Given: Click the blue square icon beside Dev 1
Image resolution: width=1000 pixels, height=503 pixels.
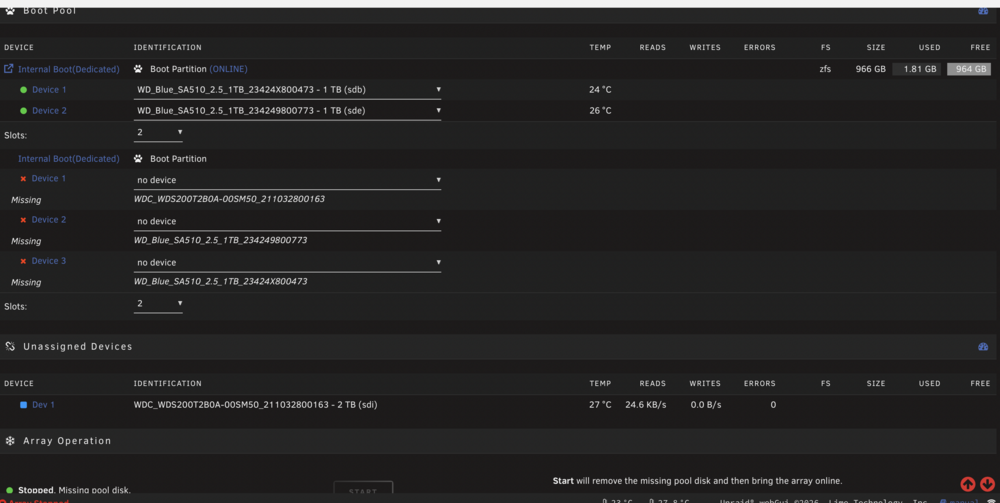Looking at the screenshot, I should 24,405.
